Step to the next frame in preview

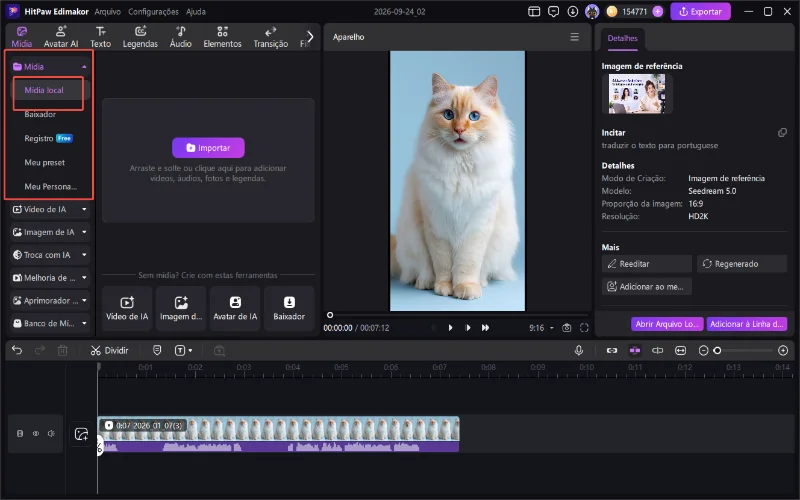(x=468, y=328)
